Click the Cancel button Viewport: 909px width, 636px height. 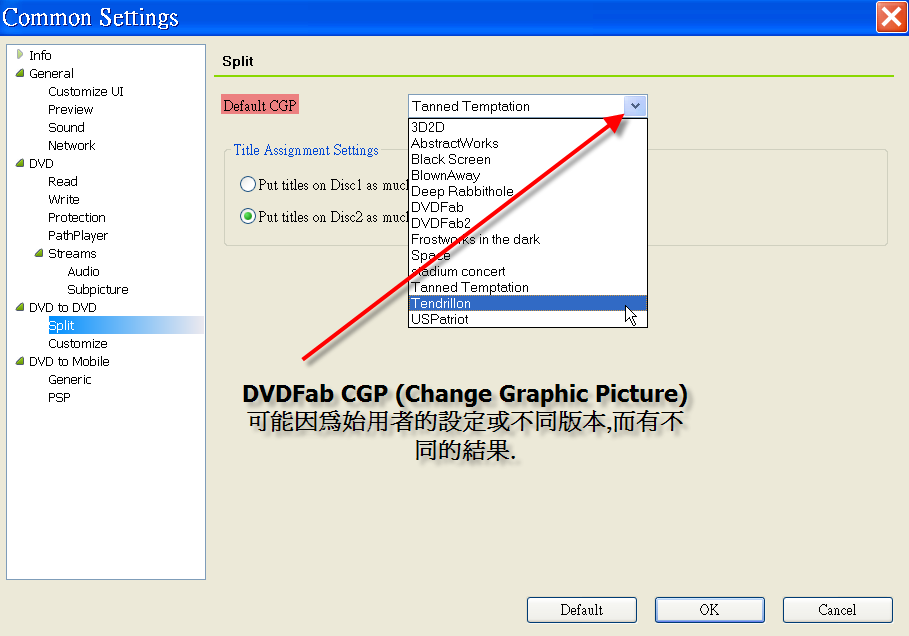837,610
